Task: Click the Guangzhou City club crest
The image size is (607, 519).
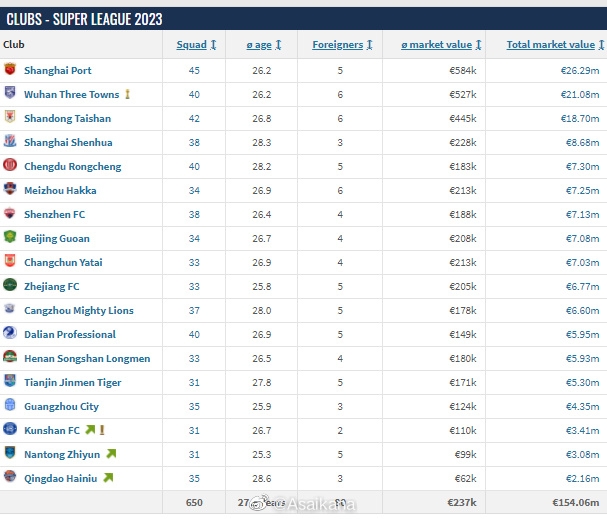Action: click(10, 405)
